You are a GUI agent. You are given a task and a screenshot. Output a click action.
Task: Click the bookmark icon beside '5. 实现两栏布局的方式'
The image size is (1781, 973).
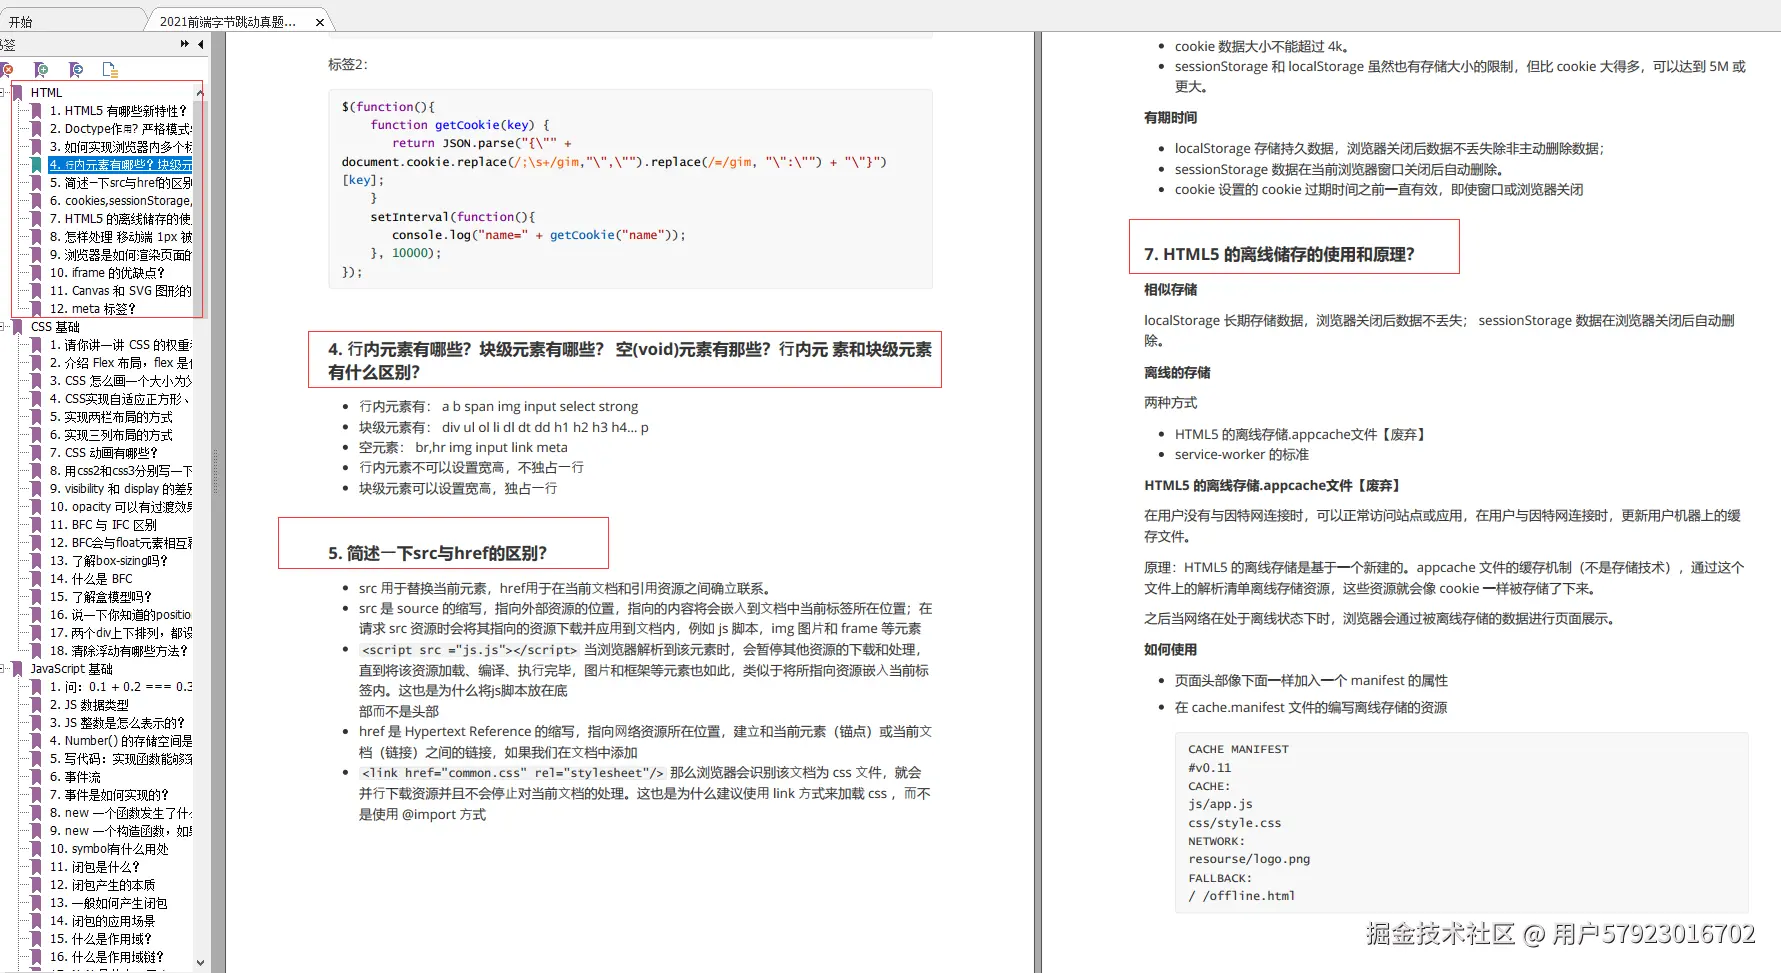click(x=37, y=417)
